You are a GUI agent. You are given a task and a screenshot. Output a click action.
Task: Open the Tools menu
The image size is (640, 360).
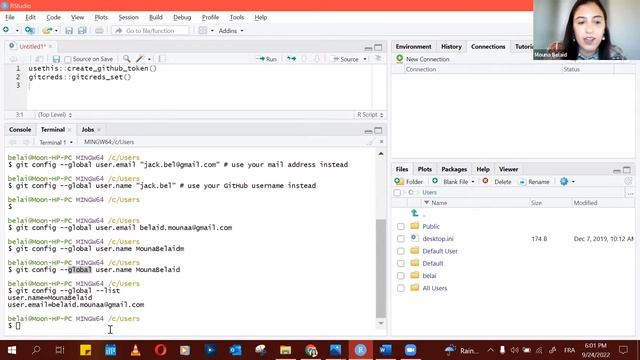[x=236, y=17]
